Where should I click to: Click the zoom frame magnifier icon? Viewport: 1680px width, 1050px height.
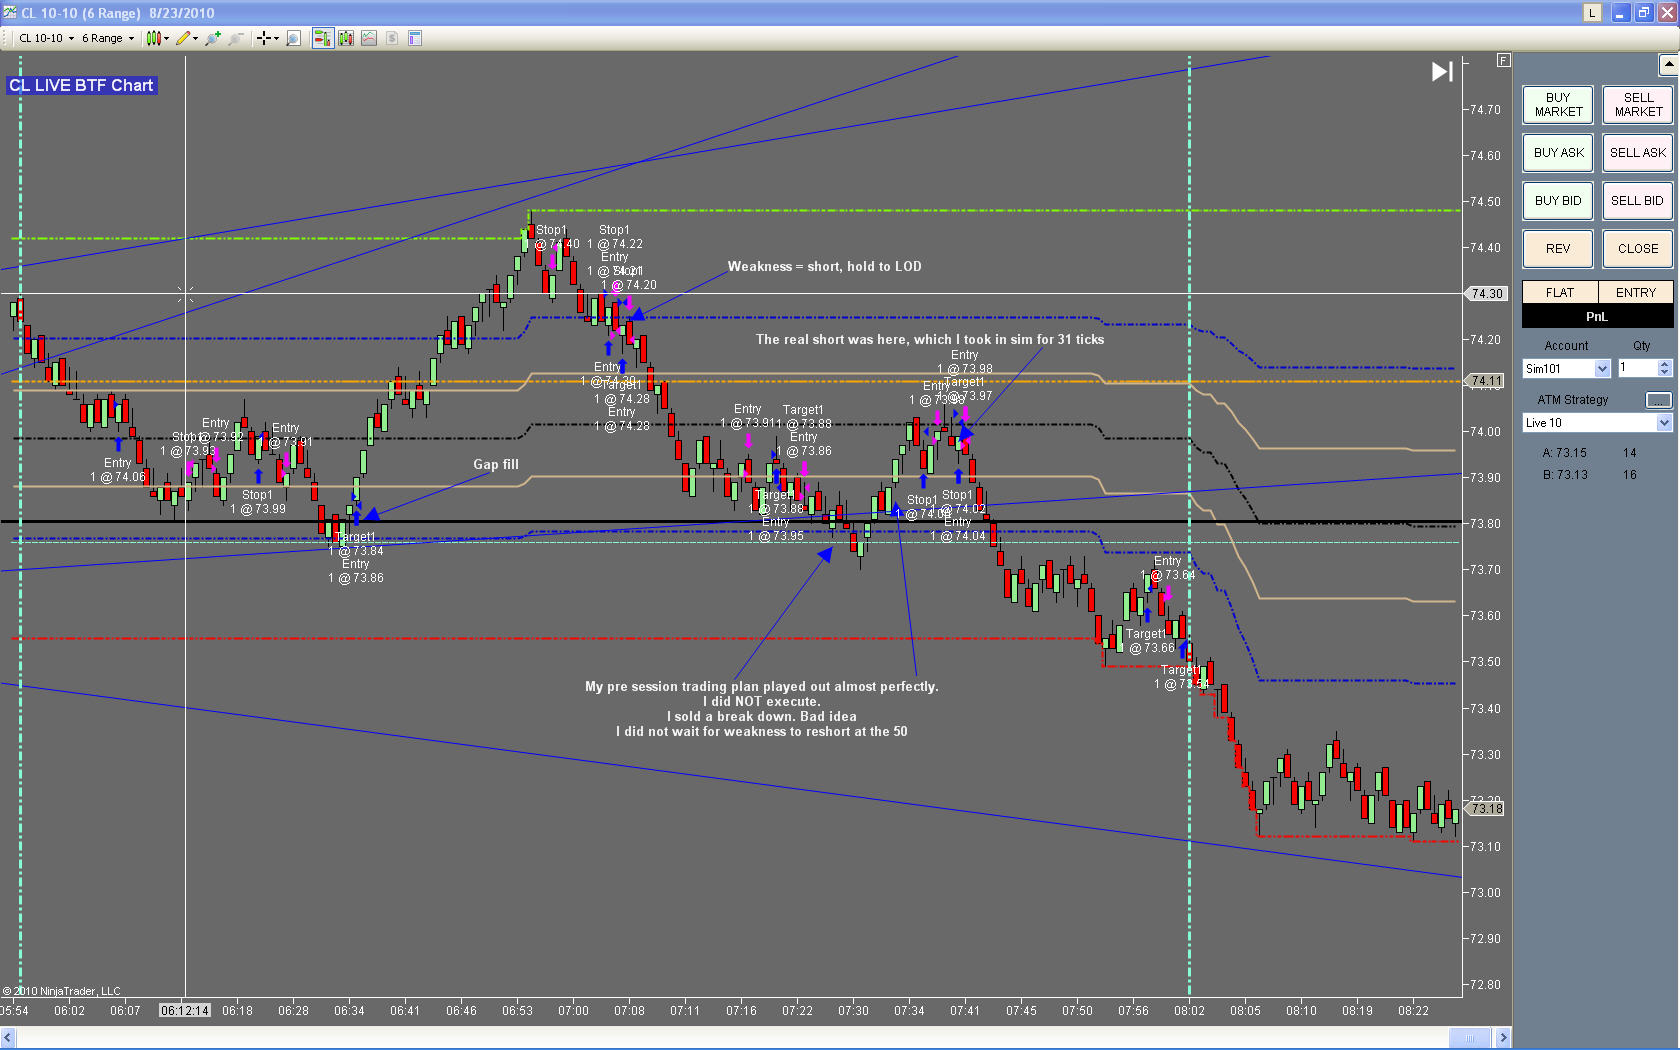pyautogui.click(x=293, y=38)
